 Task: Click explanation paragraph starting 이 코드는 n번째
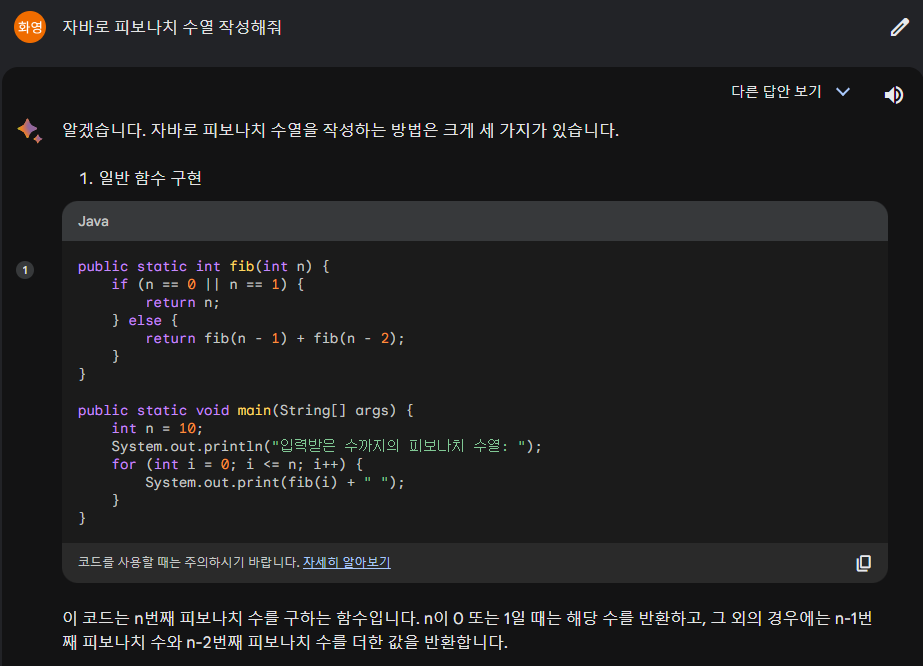tap(467, 629)
